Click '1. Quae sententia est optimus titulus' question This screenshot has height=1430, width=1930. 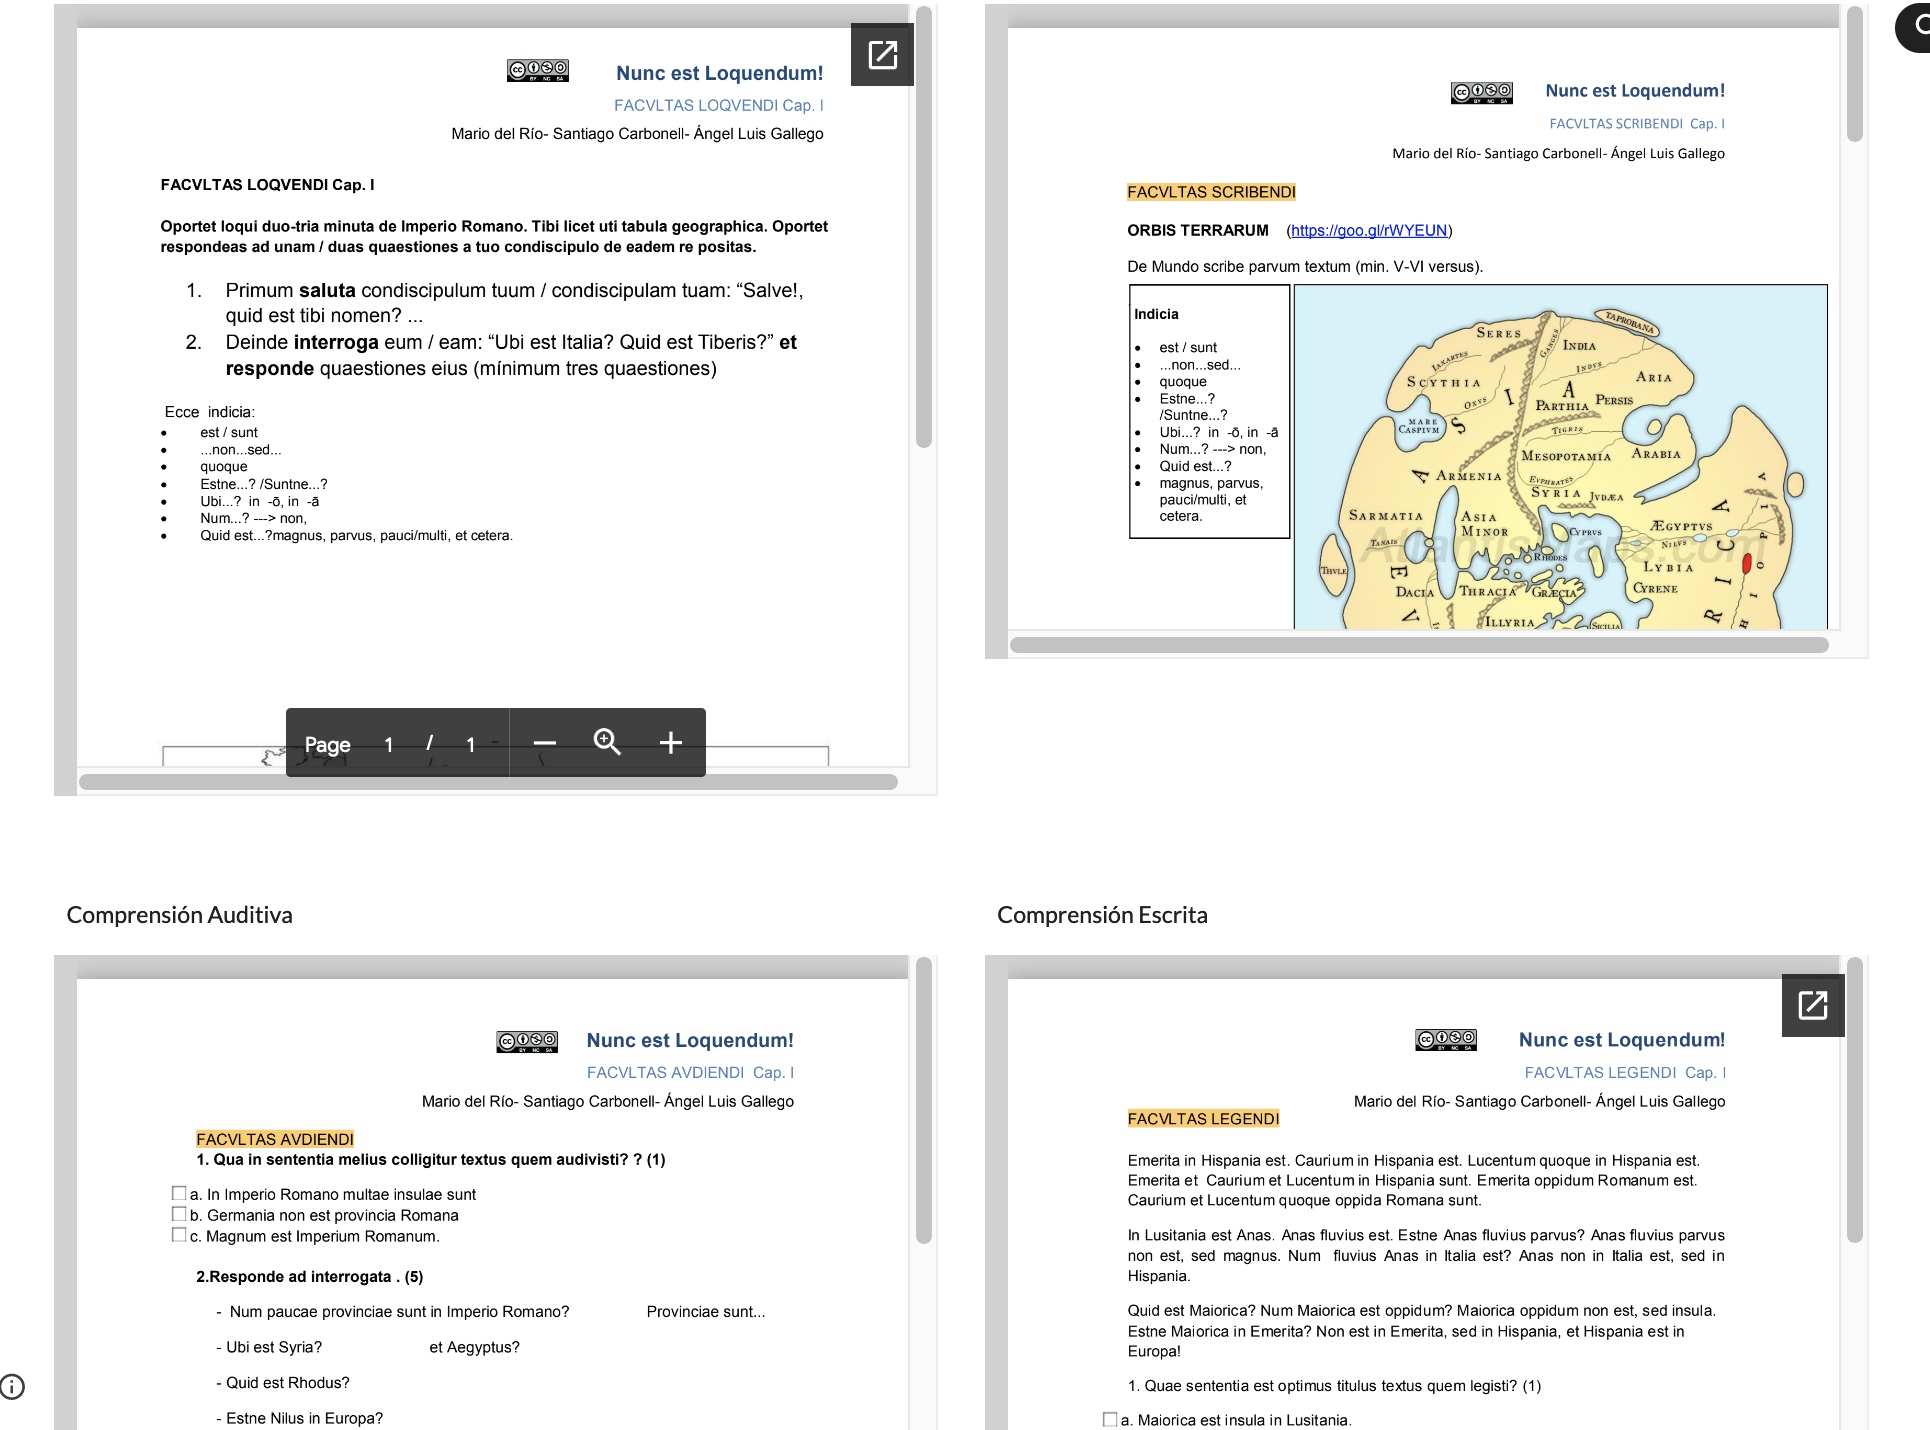pos(1334,1386)
